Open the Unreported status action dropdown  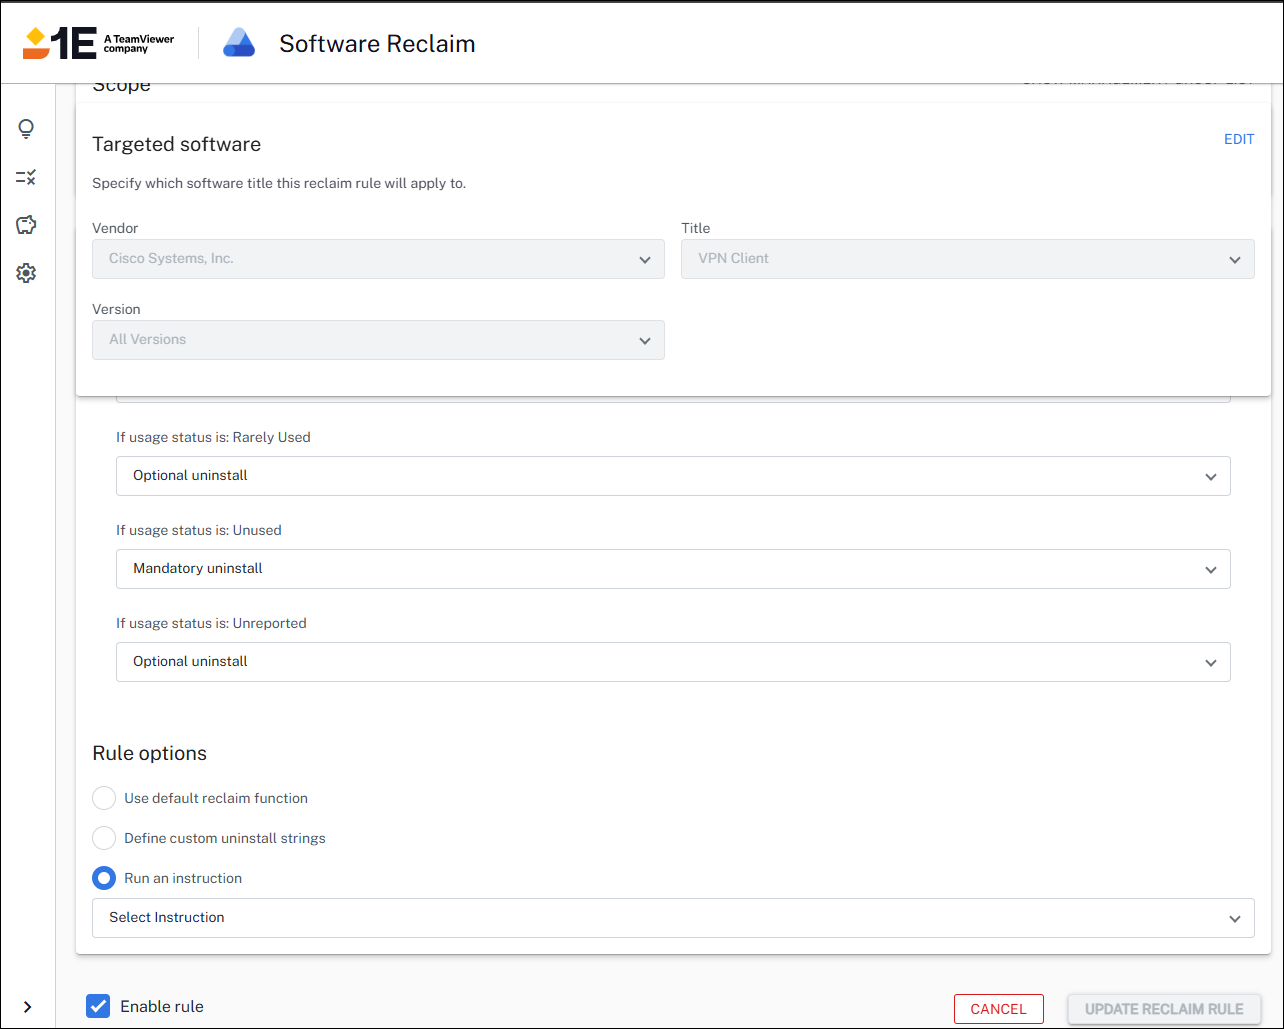673,662
